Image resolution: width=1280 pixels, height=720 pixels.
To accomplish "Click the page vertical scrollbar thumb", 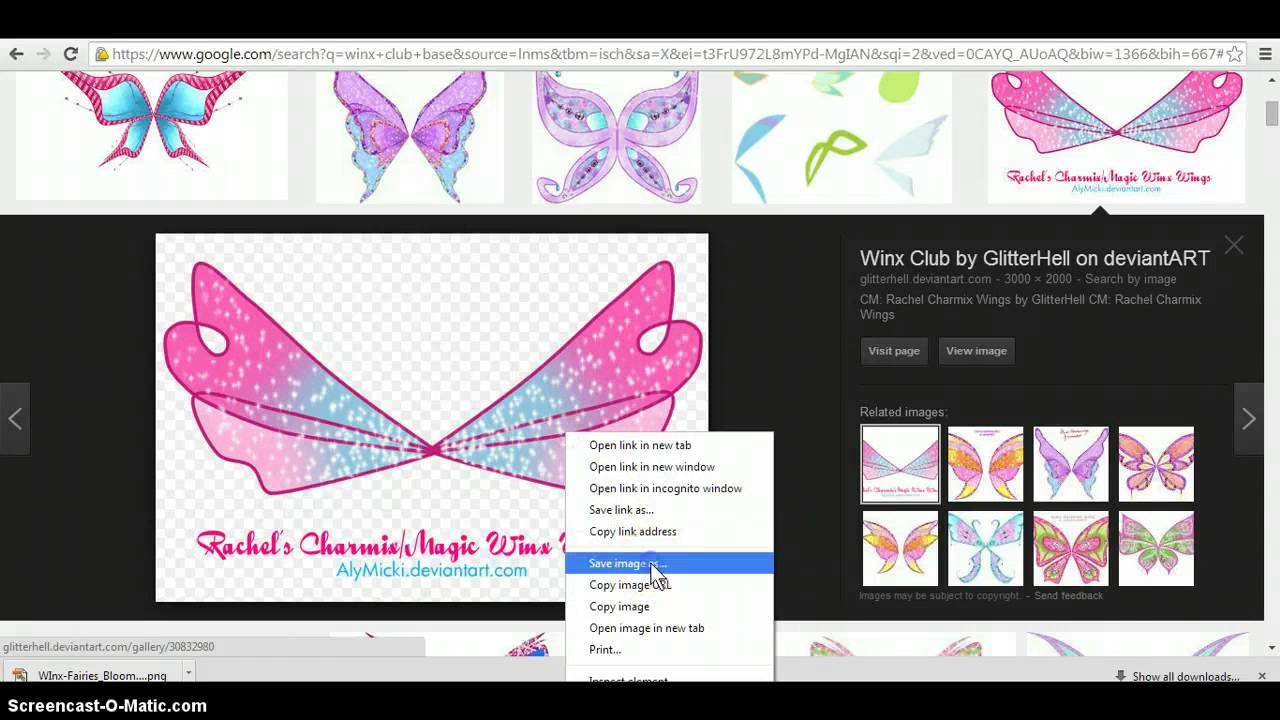I will pos(1272,113).
